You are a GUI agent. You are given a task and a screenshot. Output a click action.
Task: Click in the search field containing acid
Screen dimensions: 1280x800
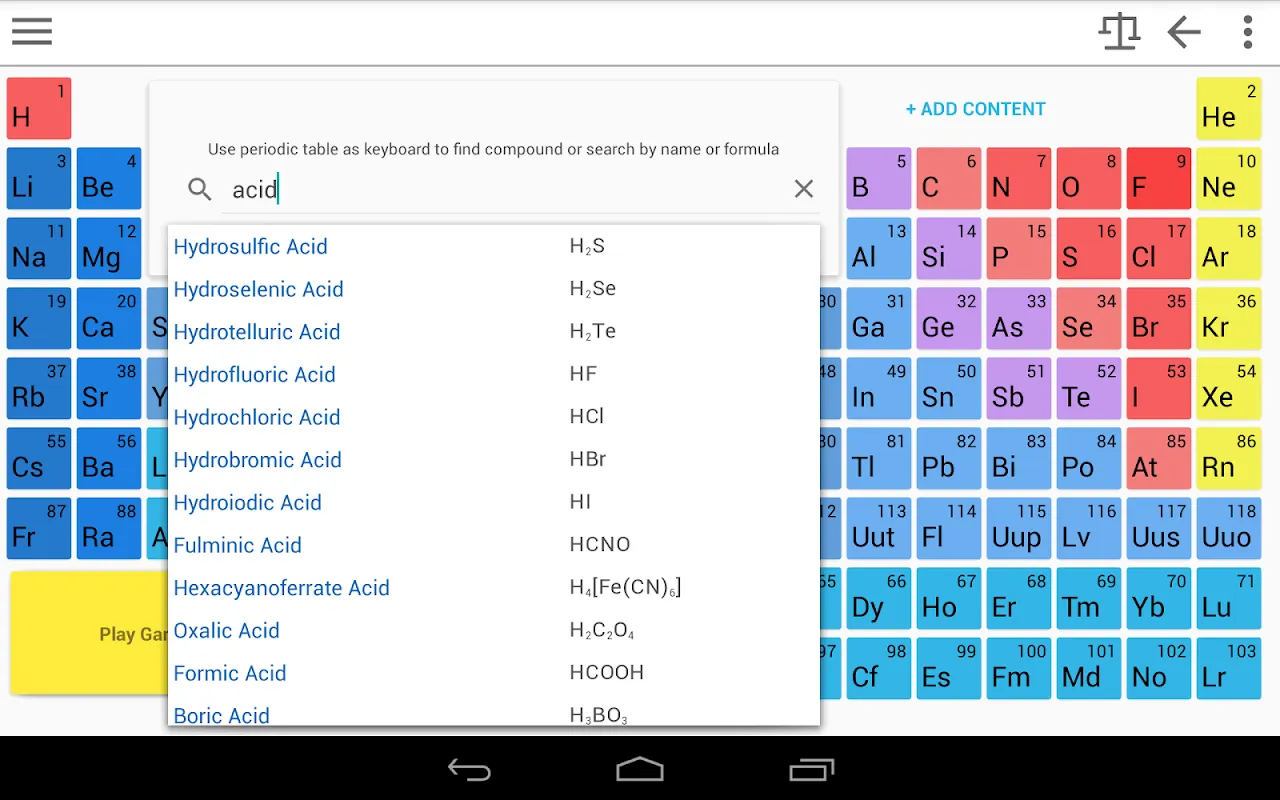tap(500, 189)
